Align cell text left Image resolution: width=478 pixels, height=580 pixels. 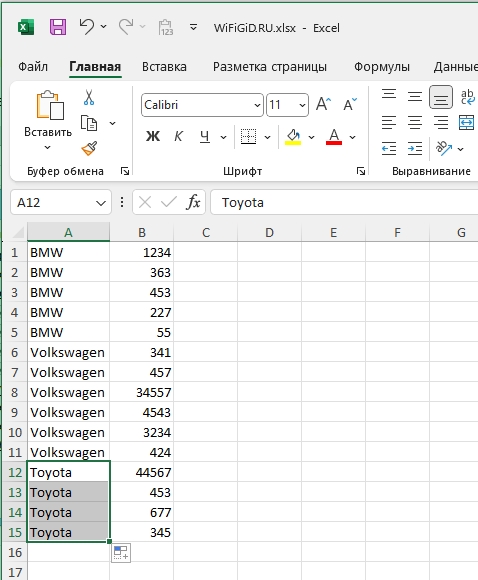click(389, 122)
